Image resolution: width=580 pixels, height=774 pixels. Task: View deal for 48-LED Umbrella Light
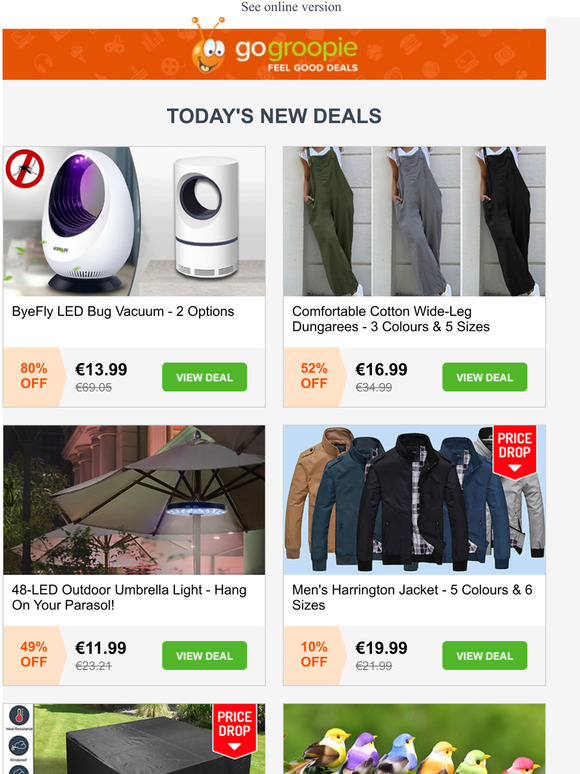tap(204, 656)
